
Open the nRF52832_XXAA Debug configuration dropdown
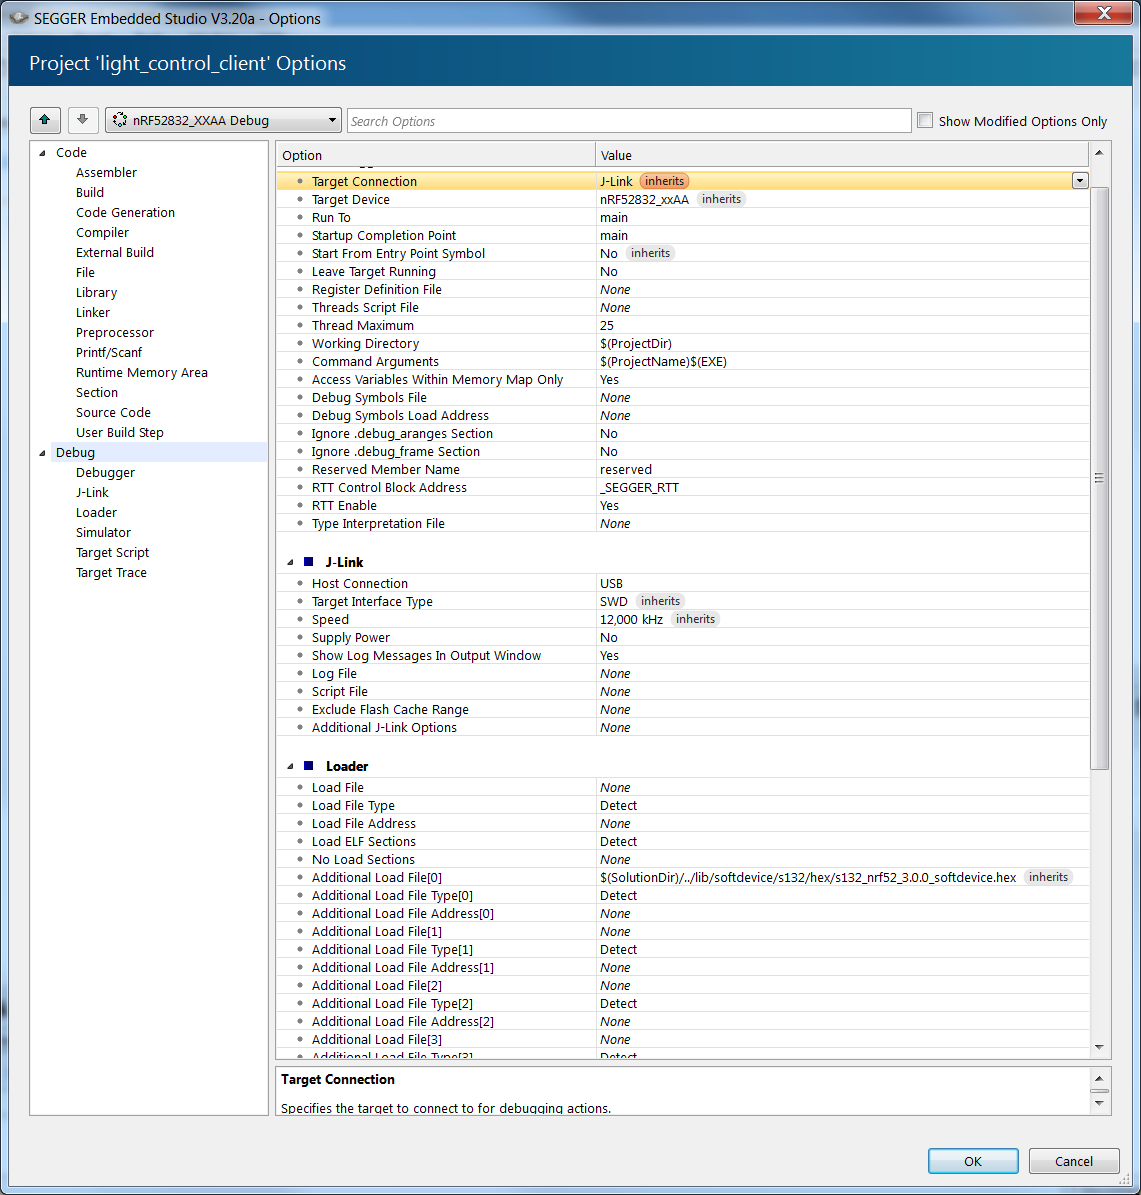tap(223, 120)
